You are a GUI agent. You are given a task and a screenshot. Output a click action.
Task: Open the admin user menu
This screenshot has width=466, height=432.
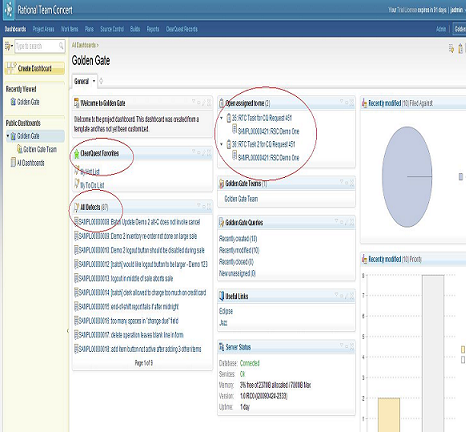pyautogui.click(x=458, y=10)
